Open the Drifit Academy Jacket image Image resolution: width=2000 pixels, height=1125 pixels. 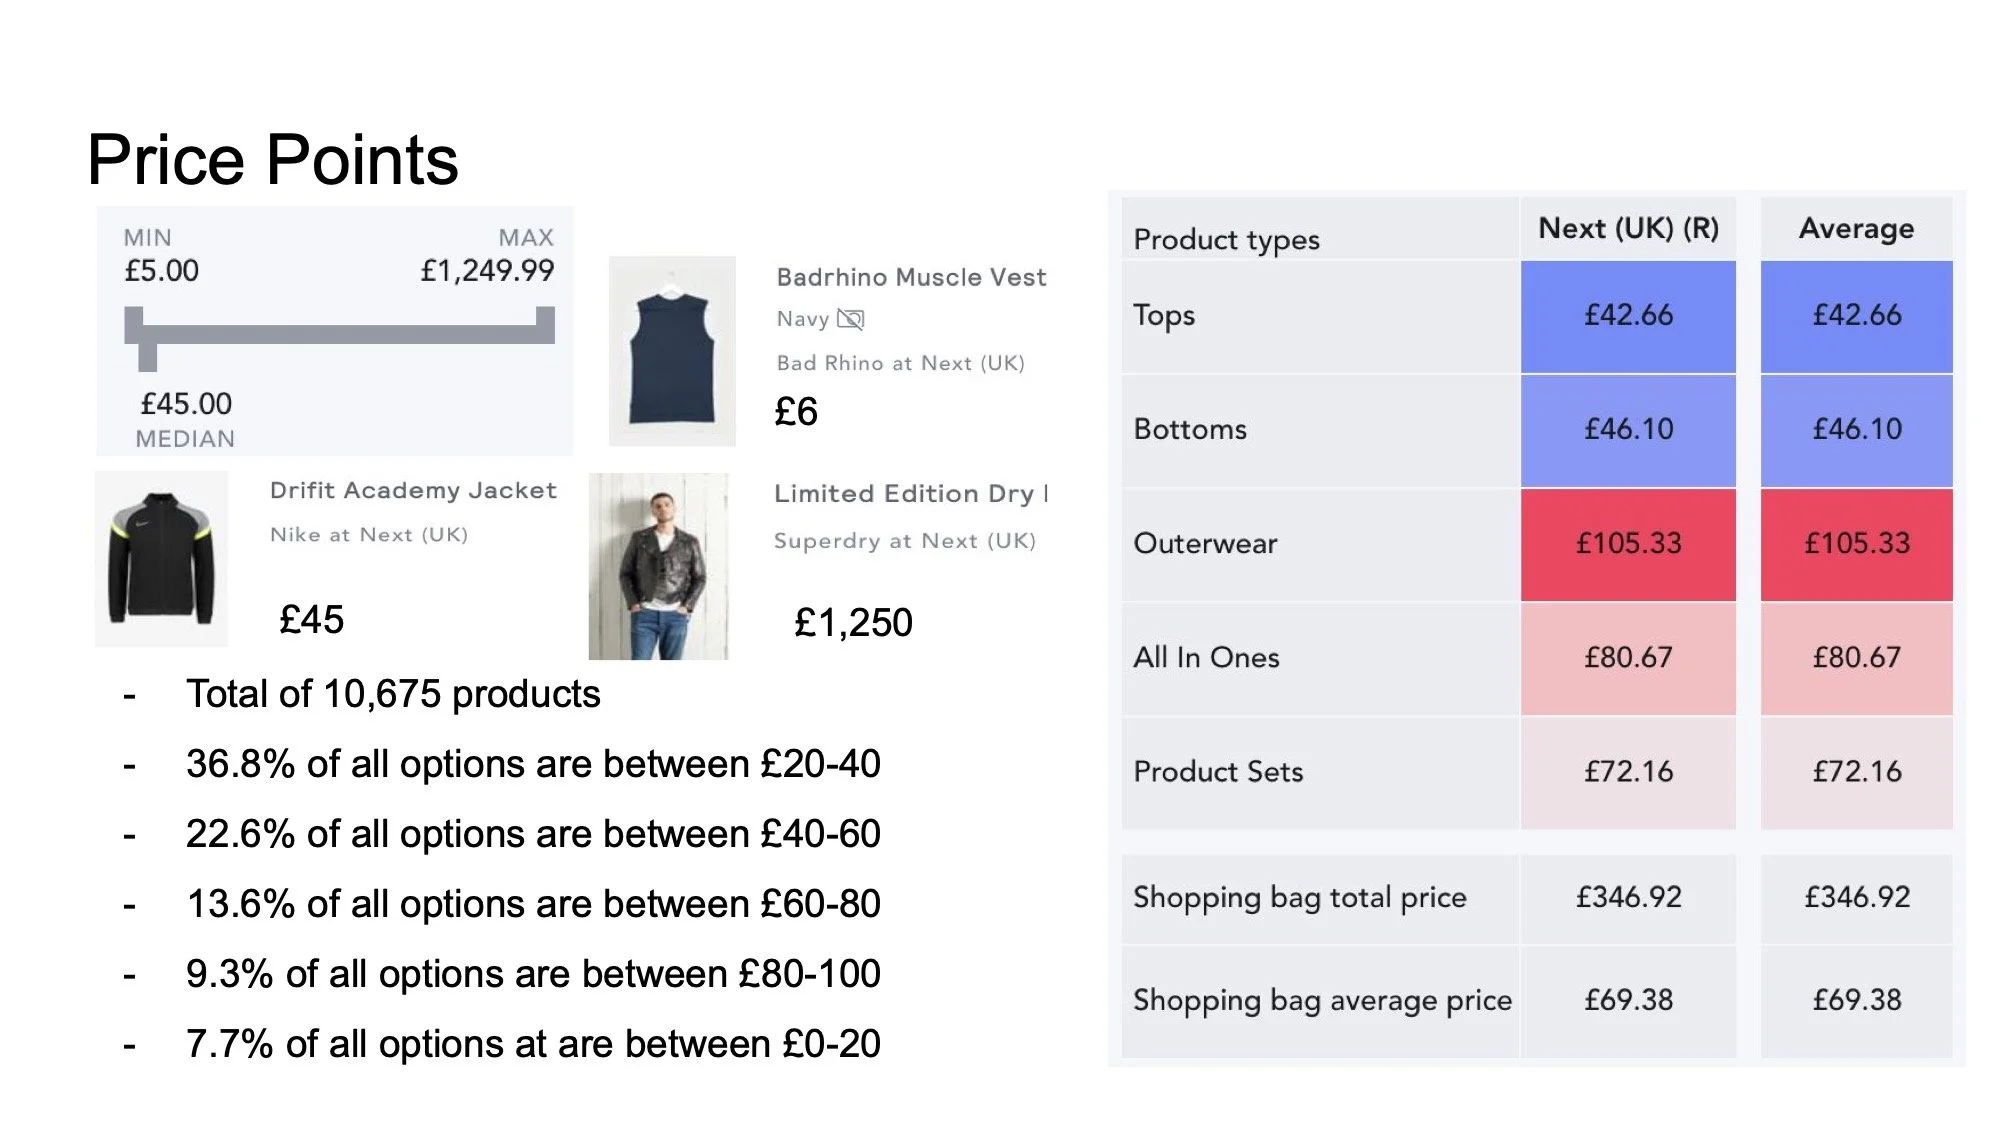[161, 558]
